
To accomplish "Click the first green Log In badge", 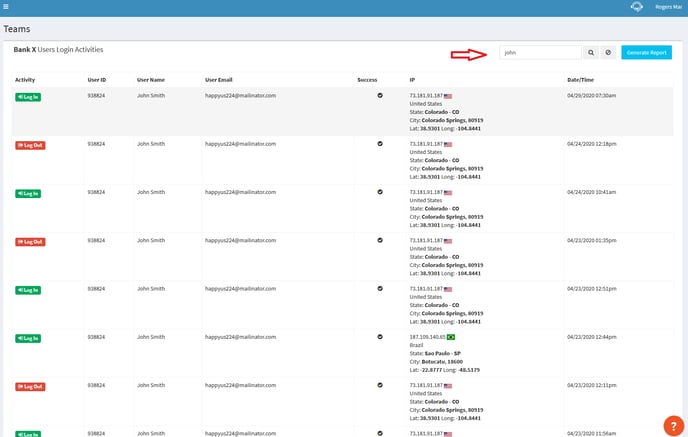I will [29, 97].
